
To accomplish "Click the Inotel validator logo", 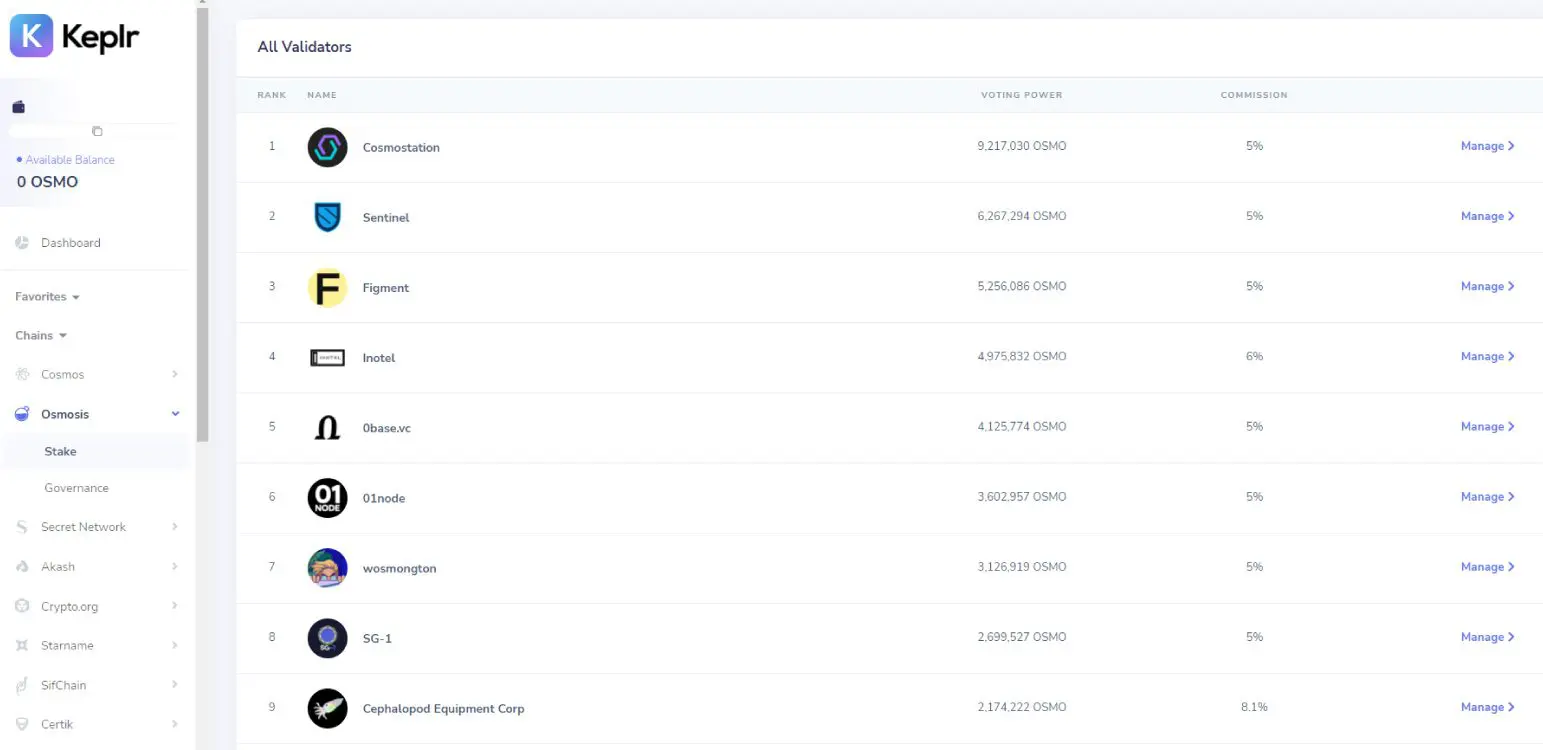I will pos(327,357).
